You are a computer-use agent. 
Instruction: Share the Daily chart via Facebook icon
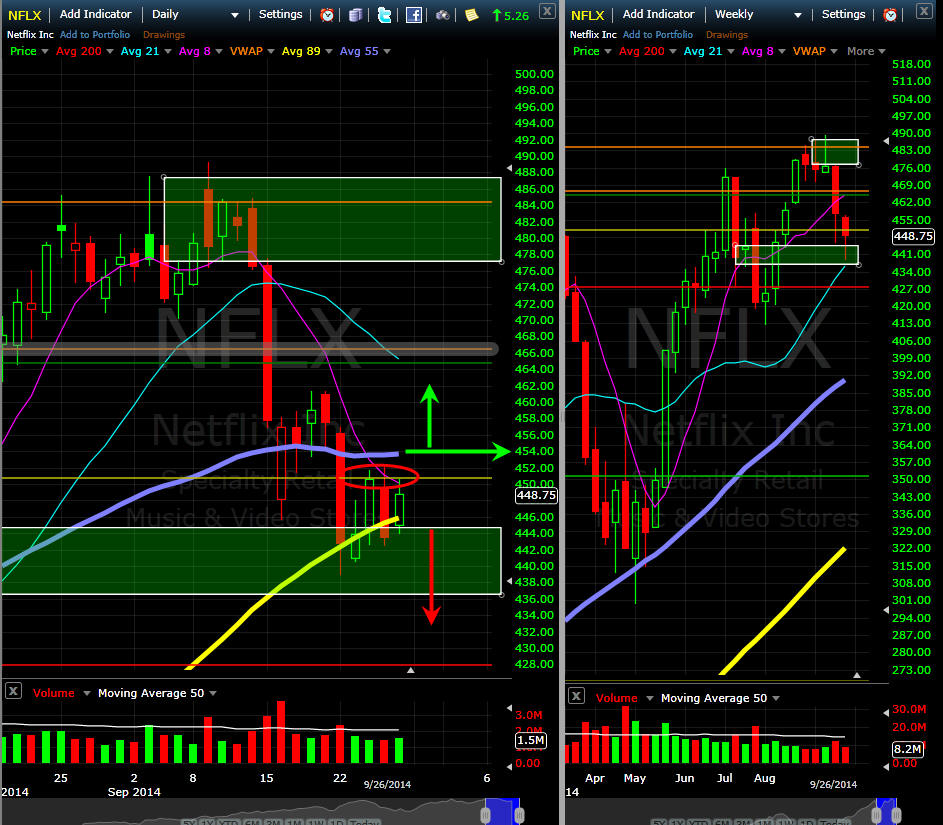414,15
